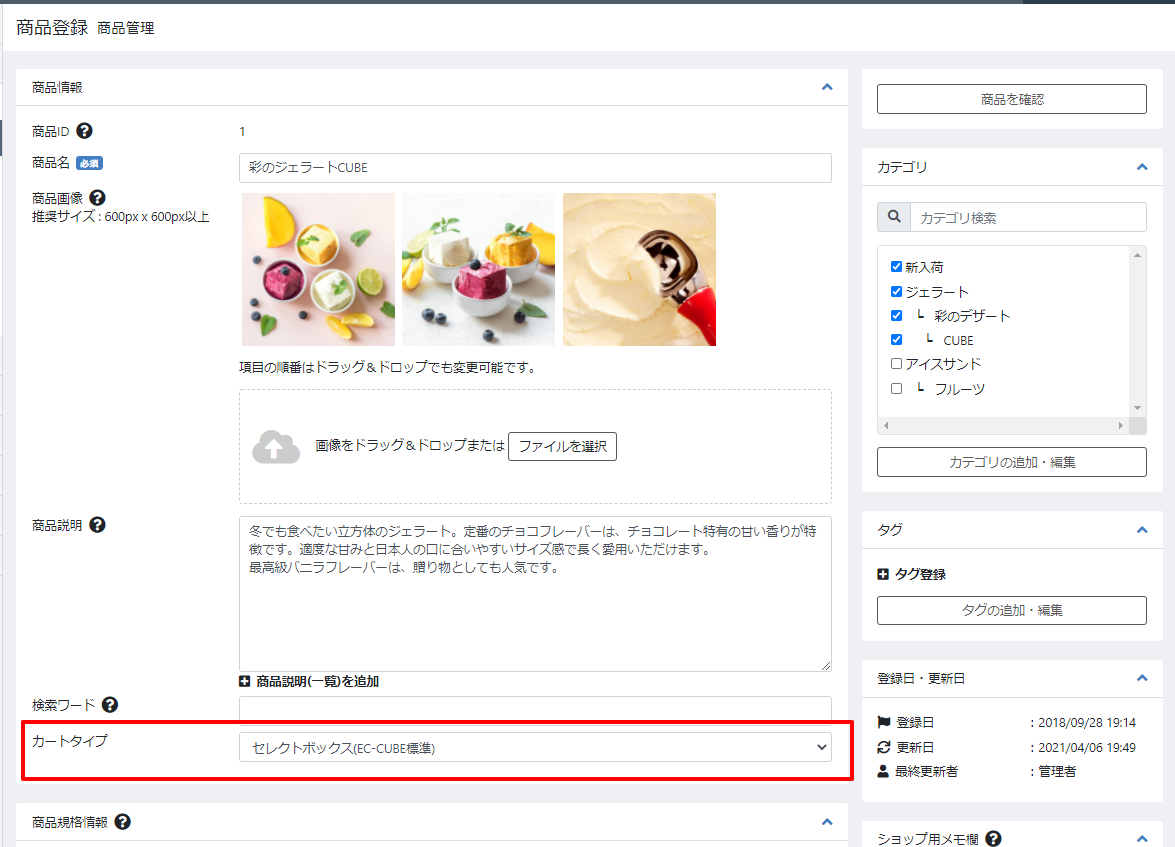Check the フルーツ category checkbox
1175x847 pixels.
point(896,388)
